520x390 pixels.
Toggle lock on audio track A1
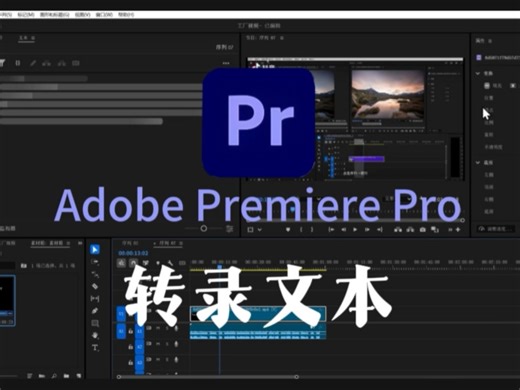[x=131, y=331]
